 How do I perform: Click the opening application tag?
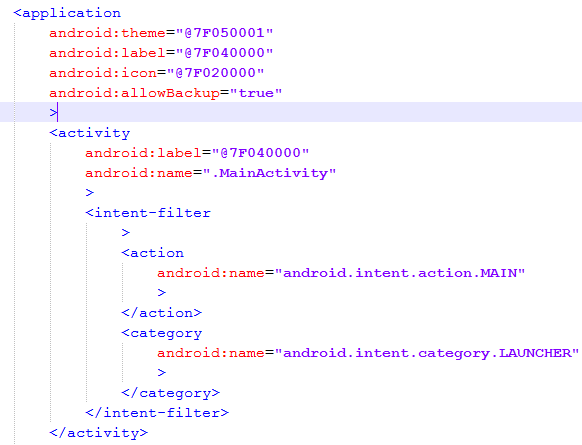tap(67, 13)
